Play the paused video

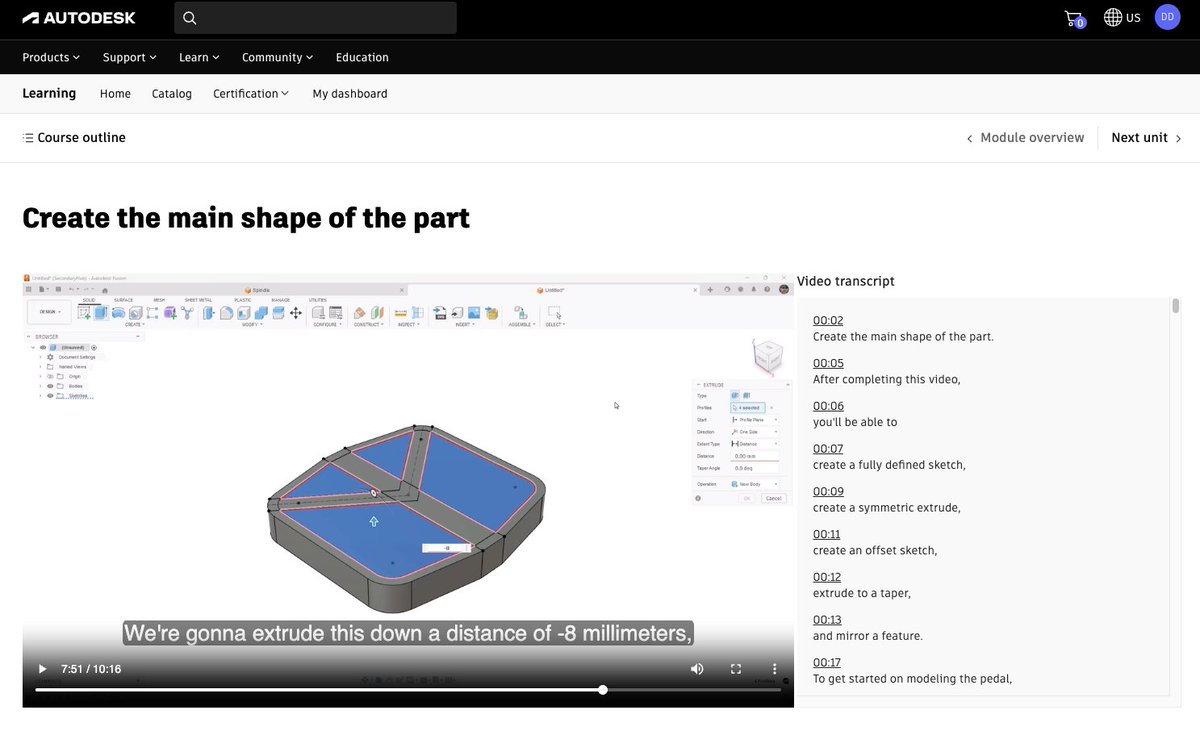point(42,669)
